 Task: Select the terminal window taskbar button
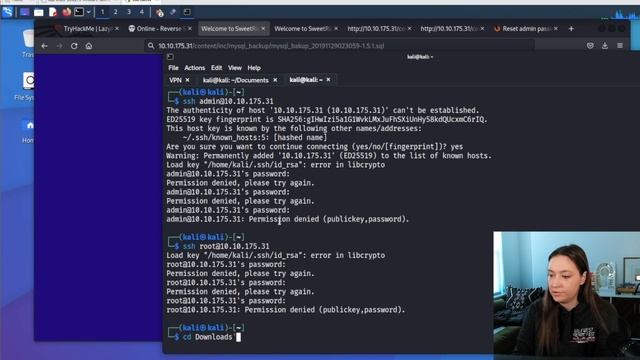coord(187,12)
